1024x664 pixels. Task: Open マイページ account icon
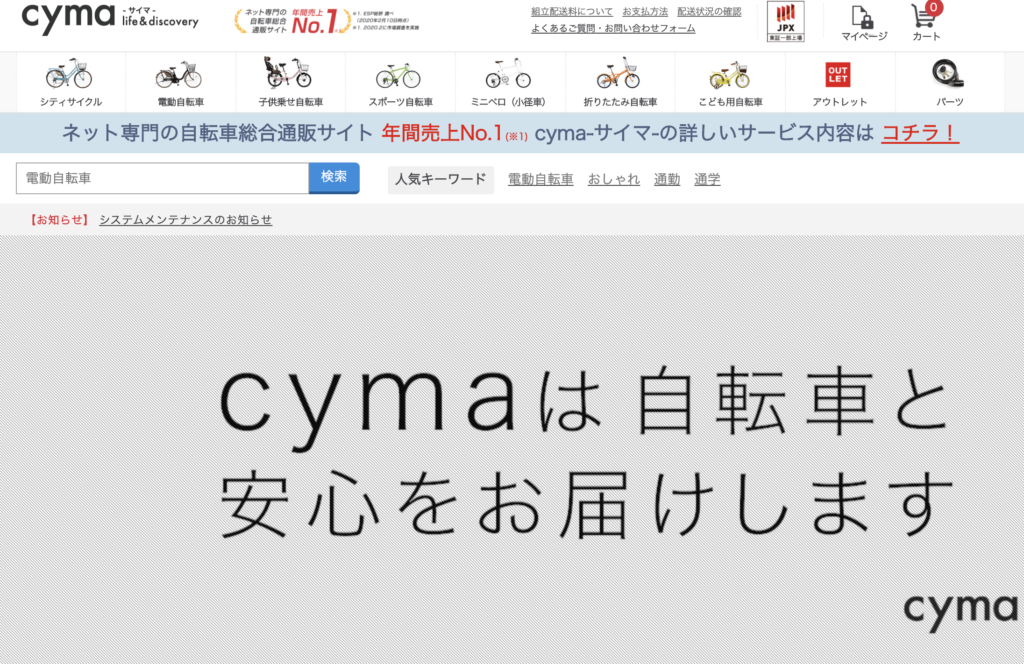tap(863, 23)
